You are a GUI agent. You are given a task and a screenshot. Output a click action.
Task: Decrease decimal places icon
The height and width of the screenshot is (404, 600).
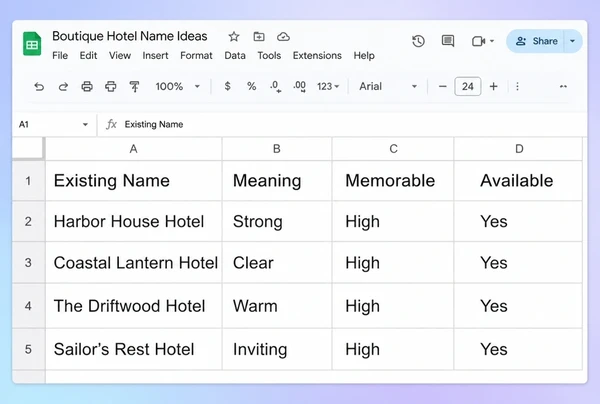[275, 86]
